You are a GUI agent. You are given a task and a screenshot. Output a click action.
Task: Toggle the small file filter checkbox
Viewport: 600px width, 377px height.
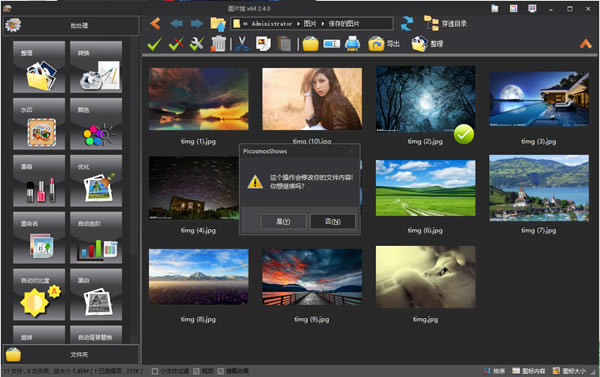(155, 371)
